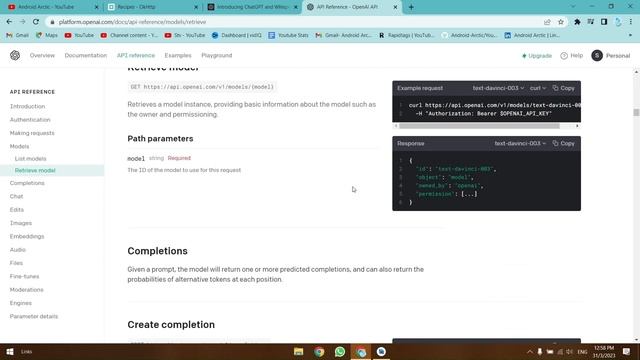Select API reference tab
Screen dimensions: 640x360
pyautogui.click(x=136, y=56)
